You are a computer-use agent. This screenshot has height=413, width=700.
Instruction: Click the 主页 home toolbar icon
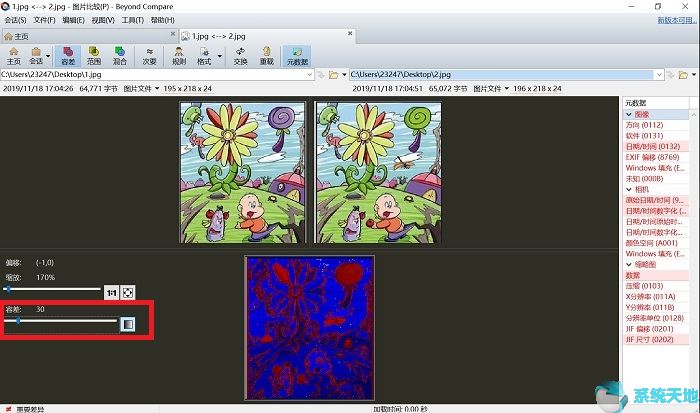(x=13, y=56)
